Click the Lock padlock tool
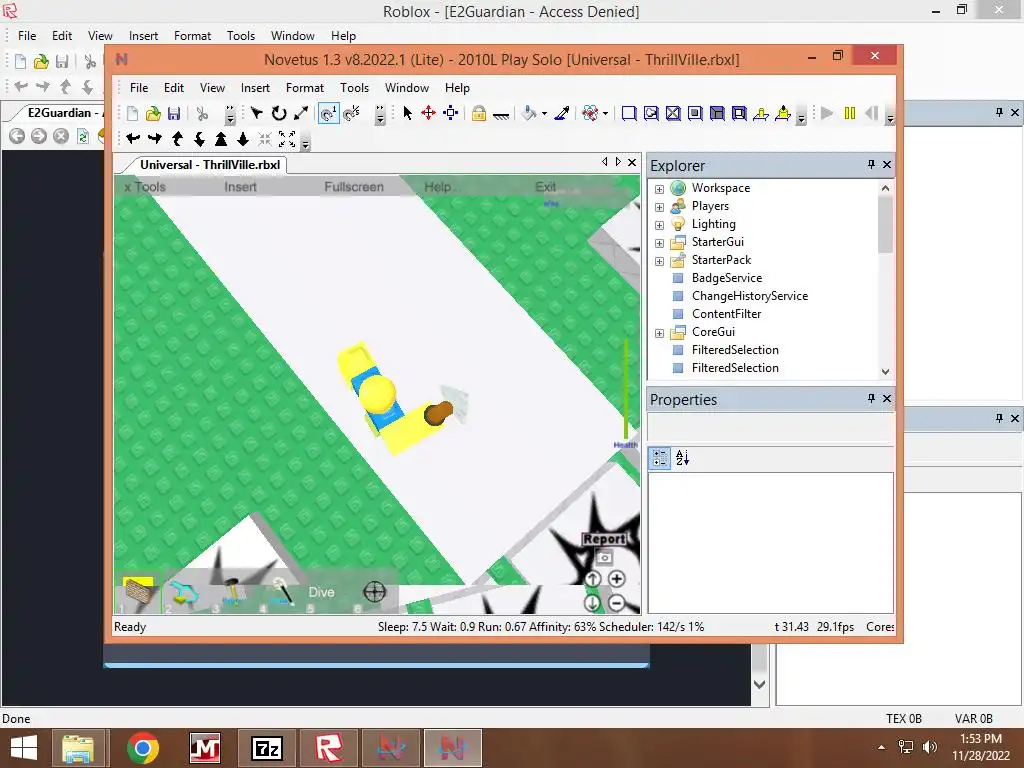The width and height of the screenshot is (1024, 768). pyautogui.click(x=479, y=113)
